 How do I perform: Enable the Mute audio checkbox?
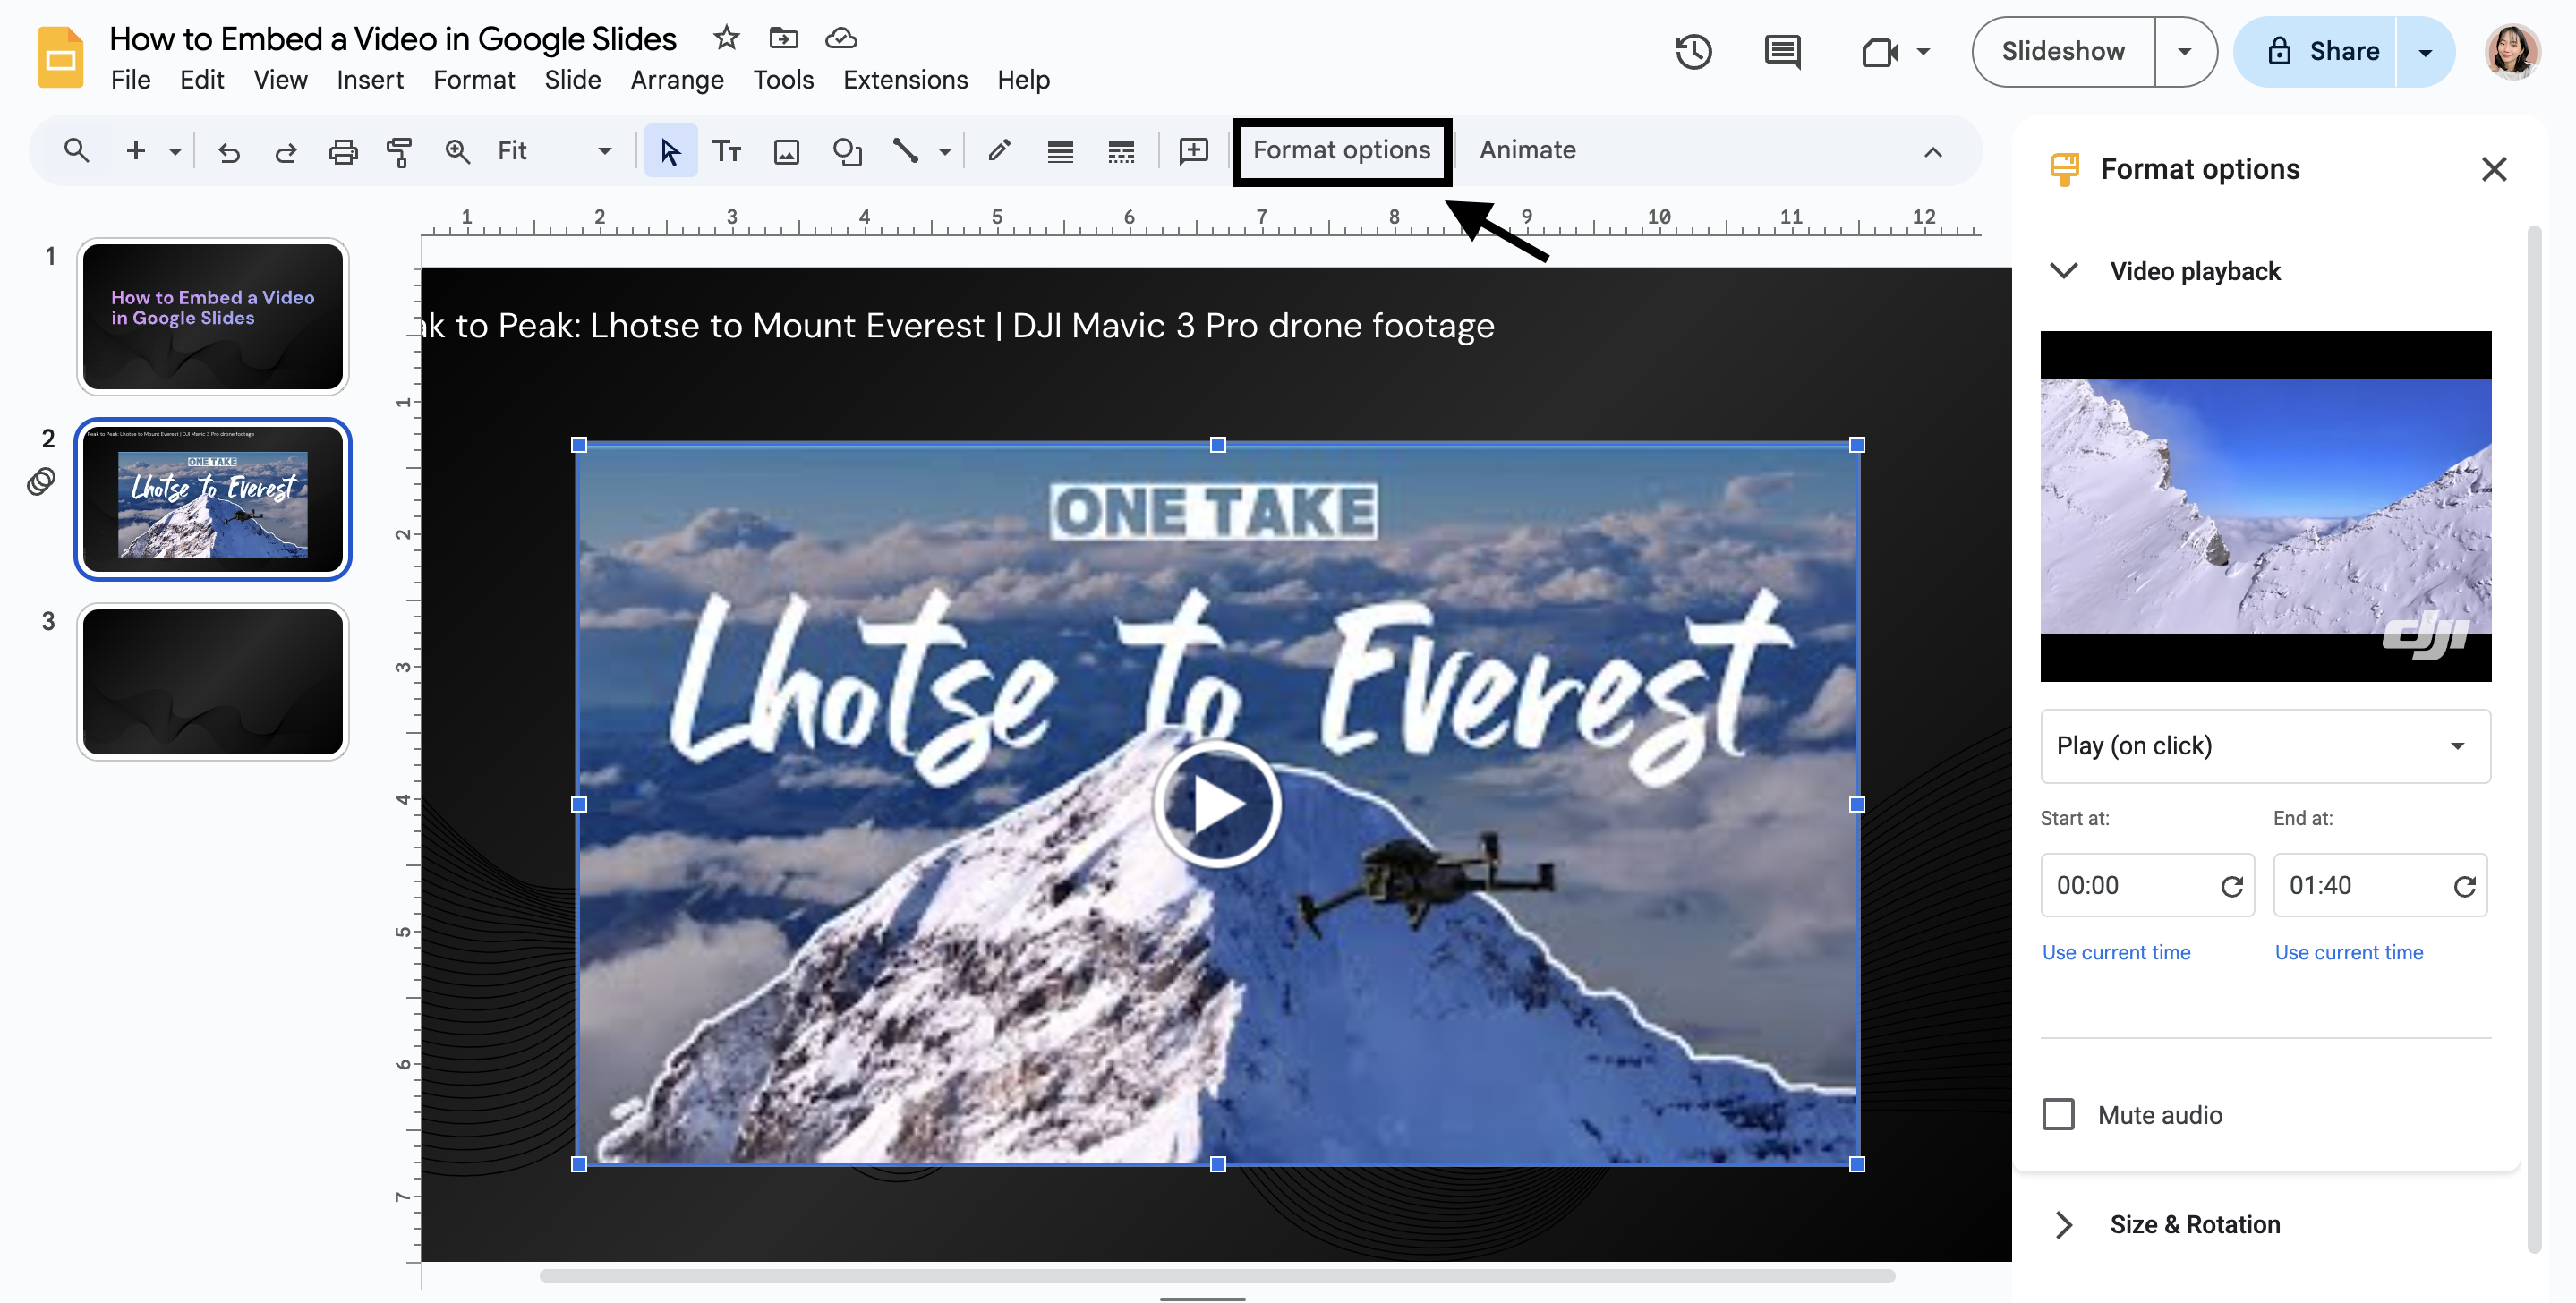tap(2058, 1114)
